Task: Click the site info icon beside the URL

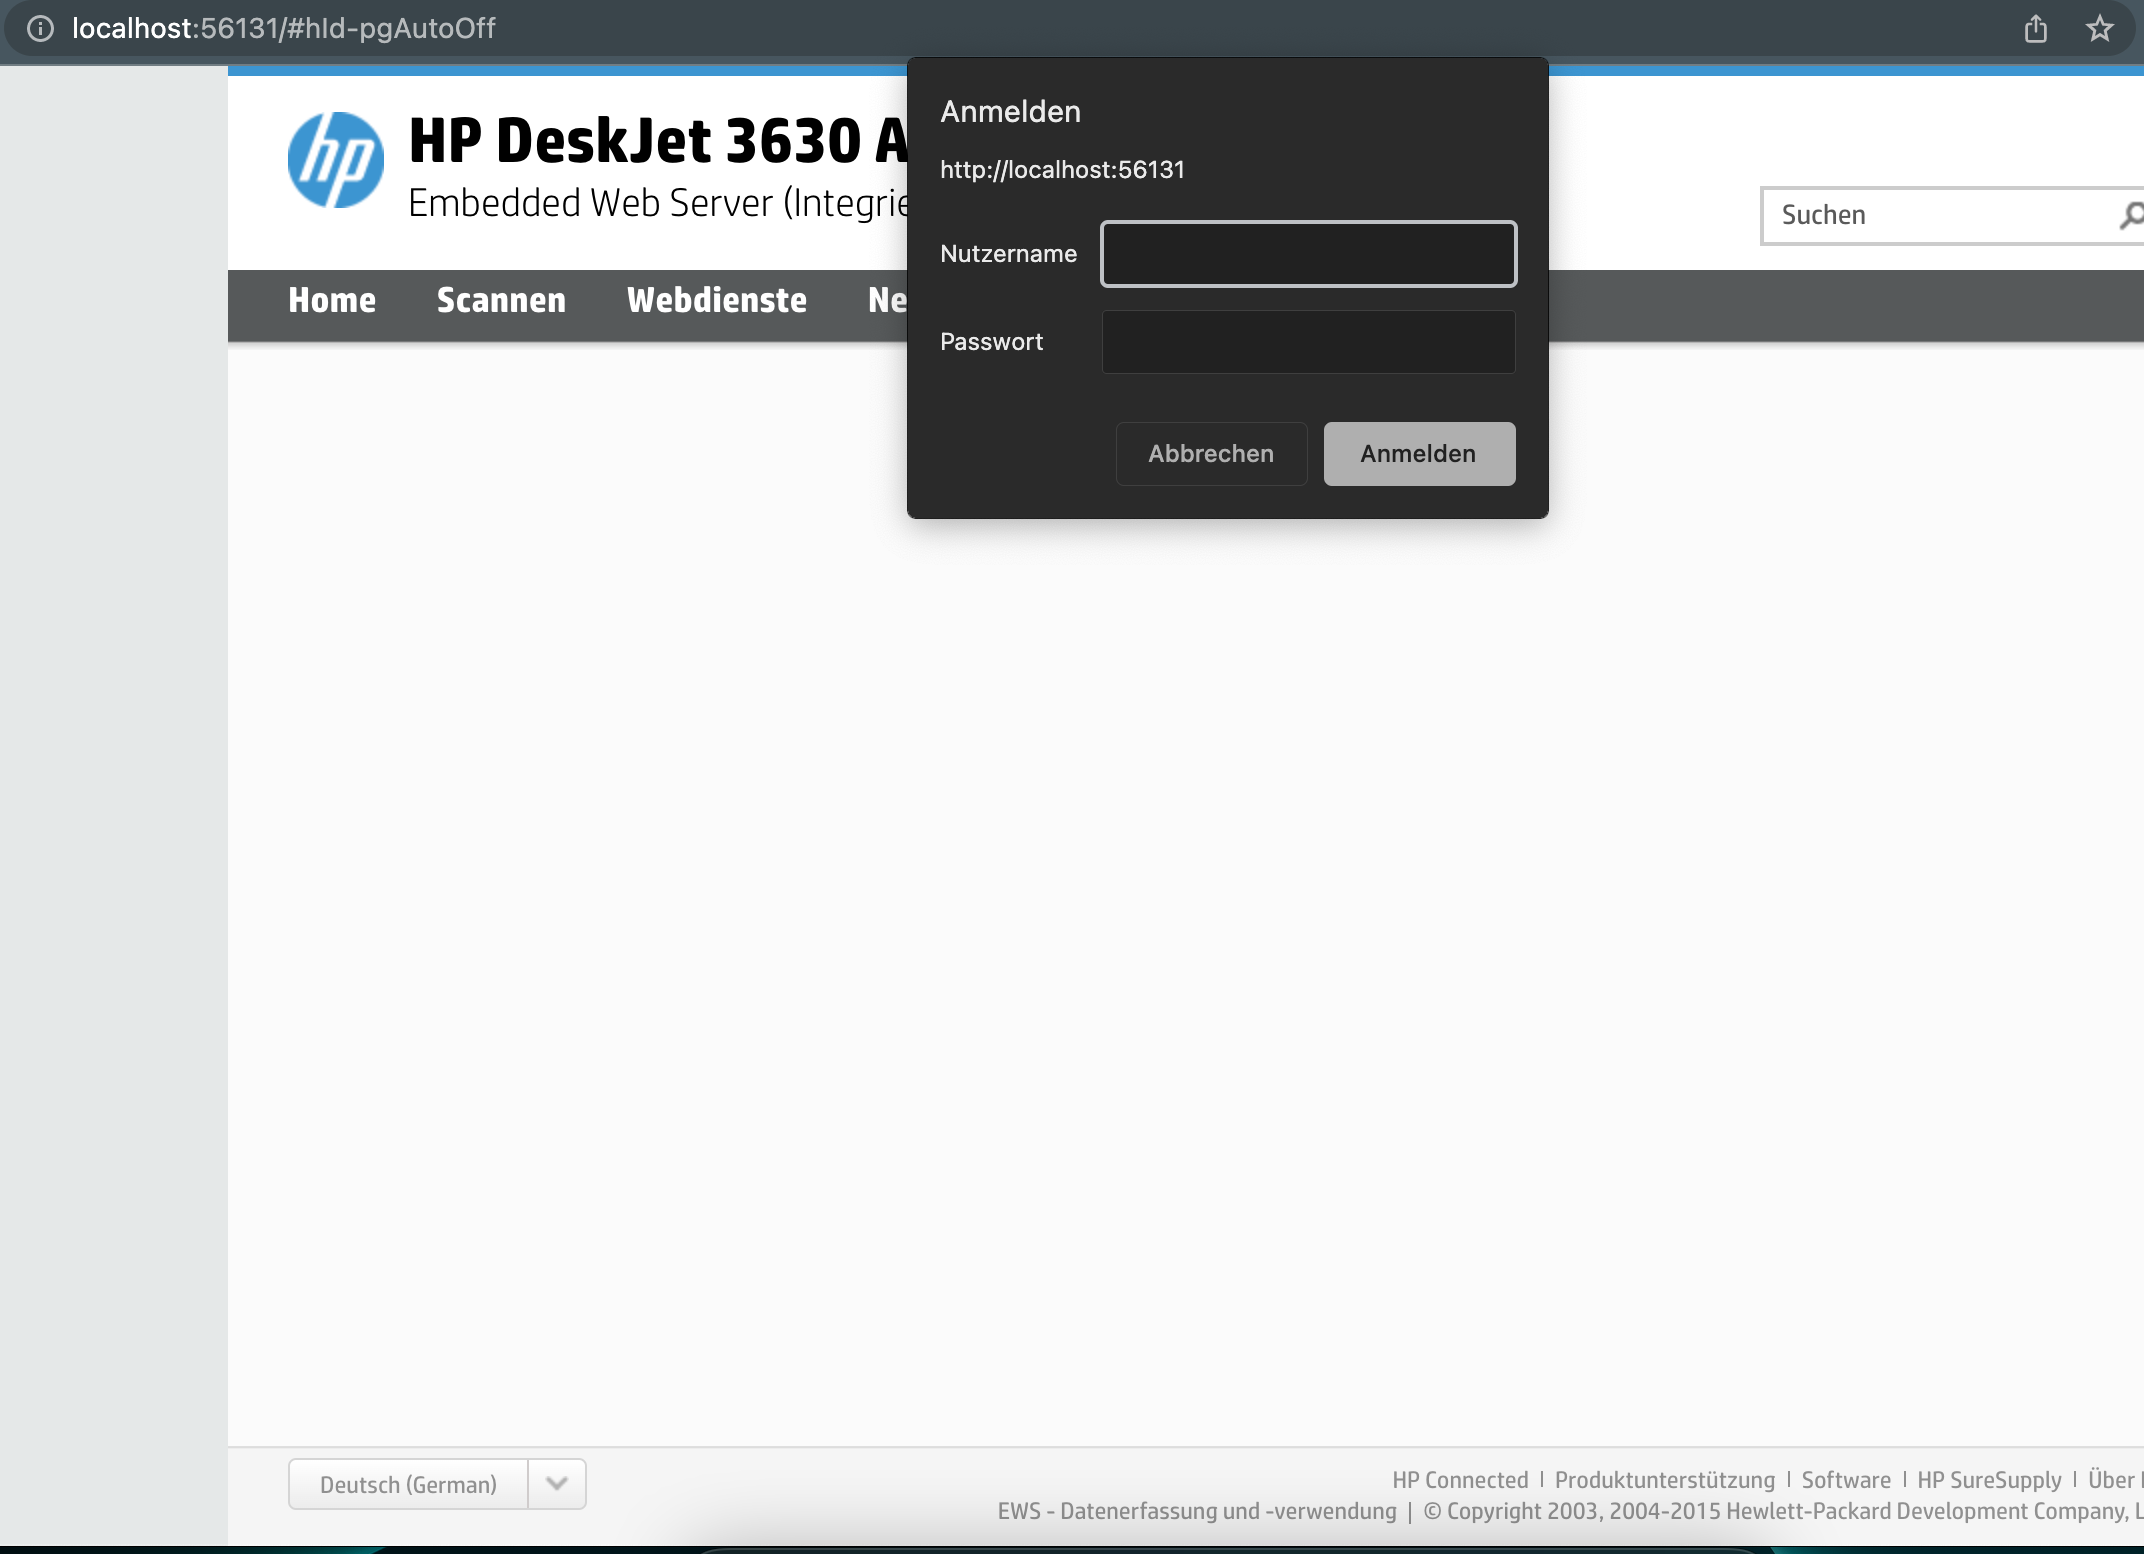Action: tap(40, 28)
